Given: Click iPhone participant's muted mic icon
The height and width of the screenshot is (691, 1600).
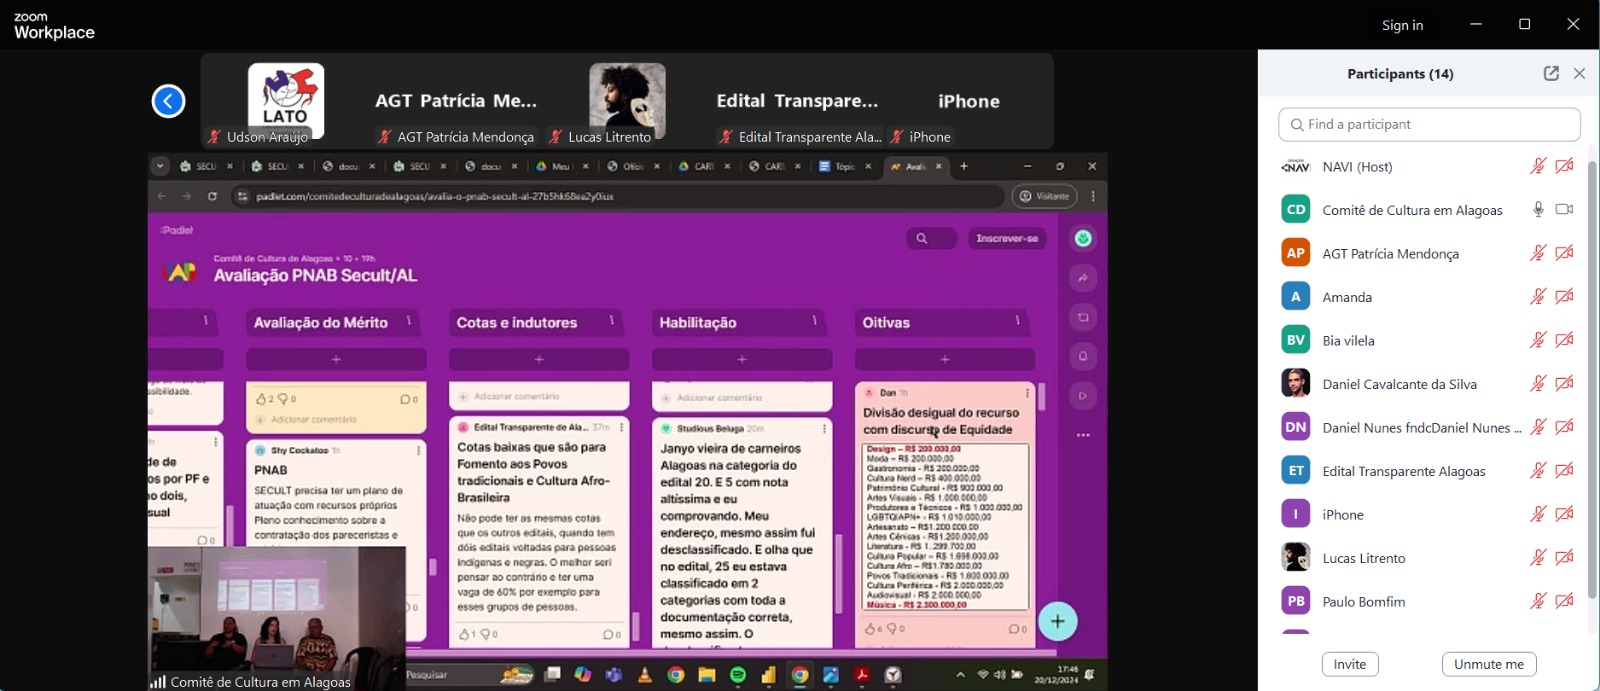Looking at the screenshot, I should coord(1538,514).
